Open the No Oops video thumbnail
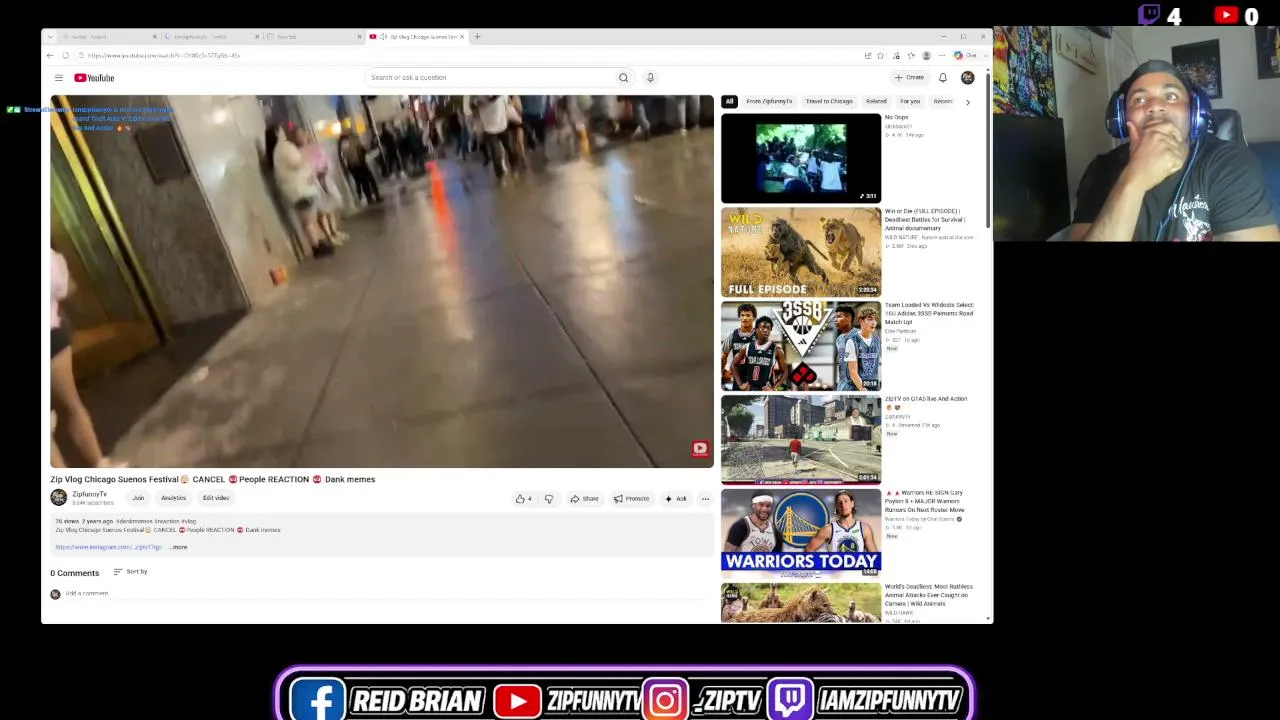Image resolution: width=1280 pixels, height=720 pixels. pyautogui.click(x=801, y=159)
